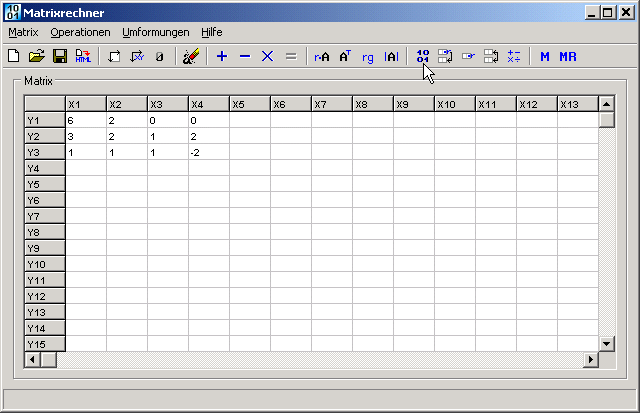
Task: Click the equals sign icon
Action: 291,56
